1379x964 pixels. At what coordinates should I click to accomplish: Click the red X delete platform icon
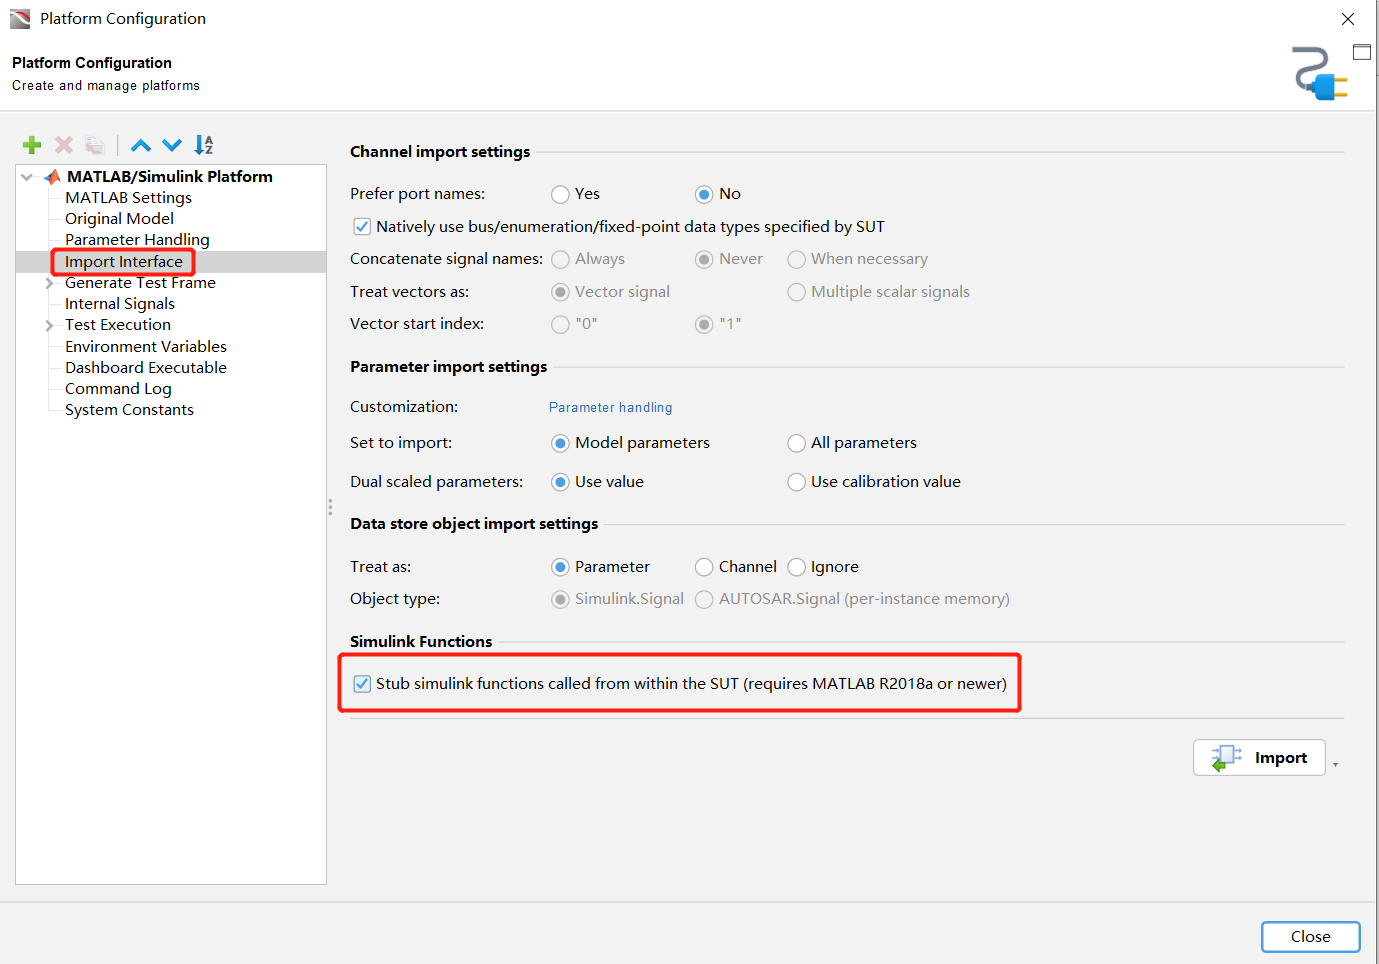point(64,145)
